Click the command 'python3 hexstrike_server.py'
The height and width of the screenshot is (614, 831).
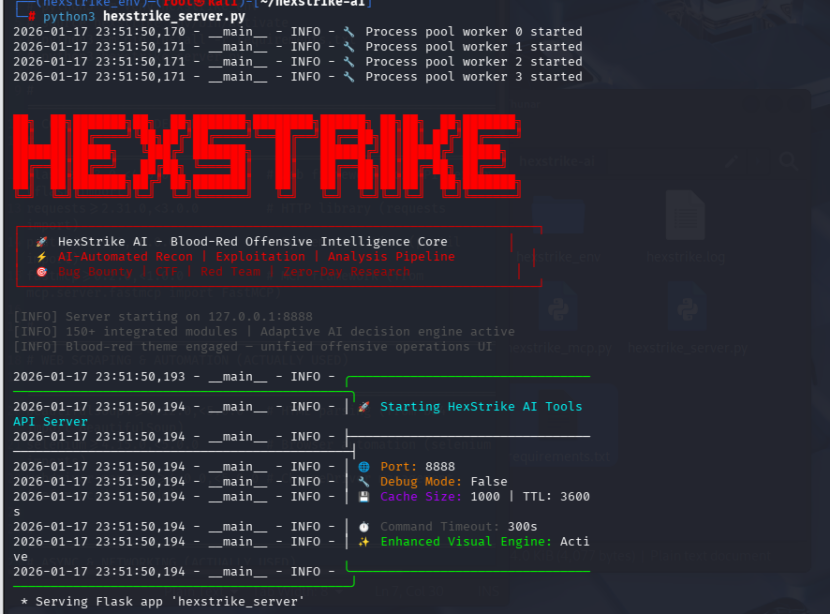[x=144, y=16]
